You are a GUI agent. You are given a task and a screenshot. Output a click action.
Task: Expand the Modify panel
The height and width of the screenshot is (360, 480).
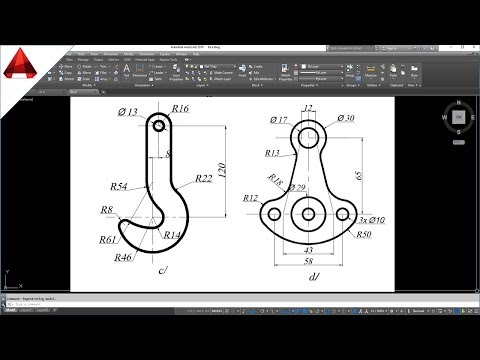tap(88, 85)
